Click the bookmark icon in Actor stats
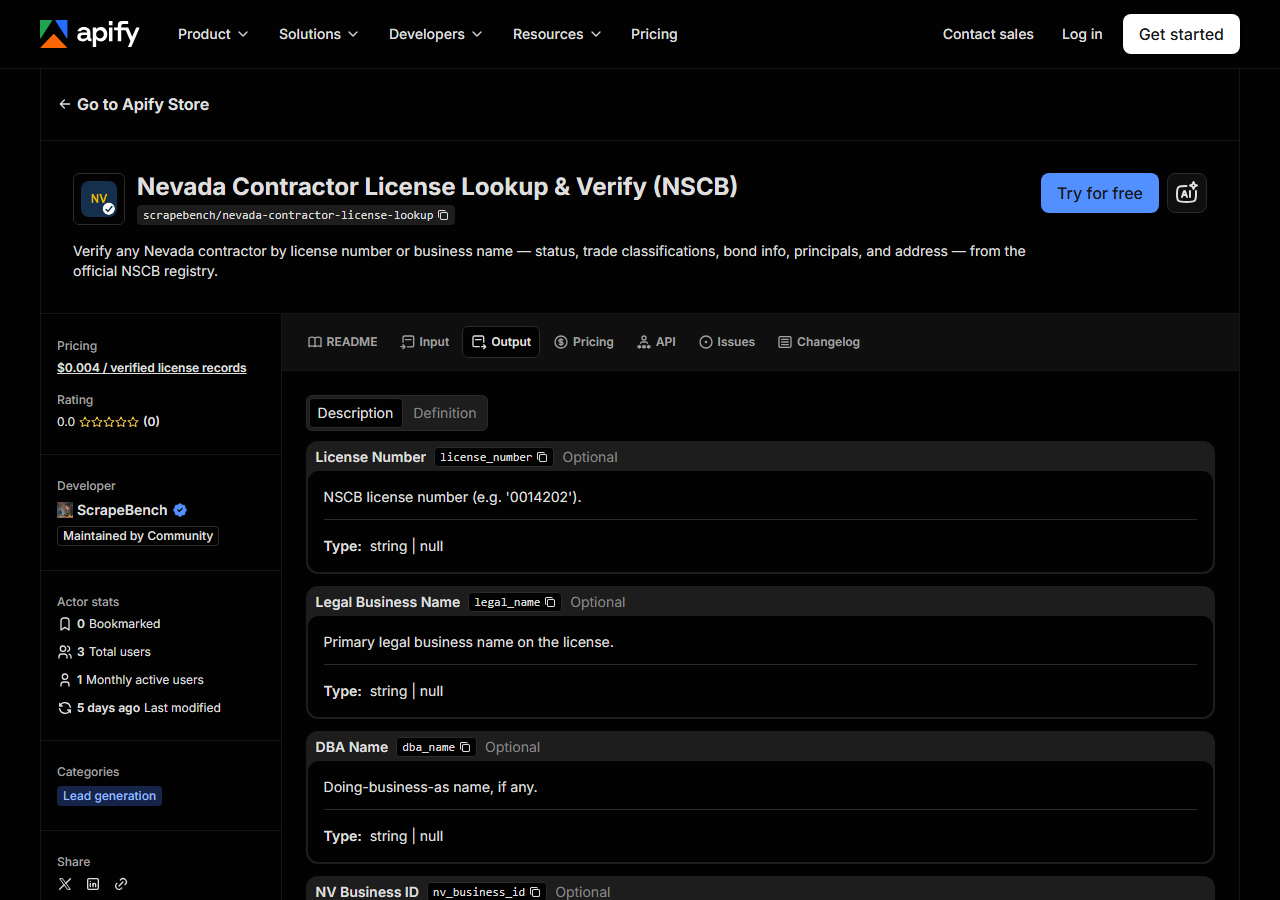Image resolution: width=1280 pixels, height=900 pixels. (x=65, y=624)
